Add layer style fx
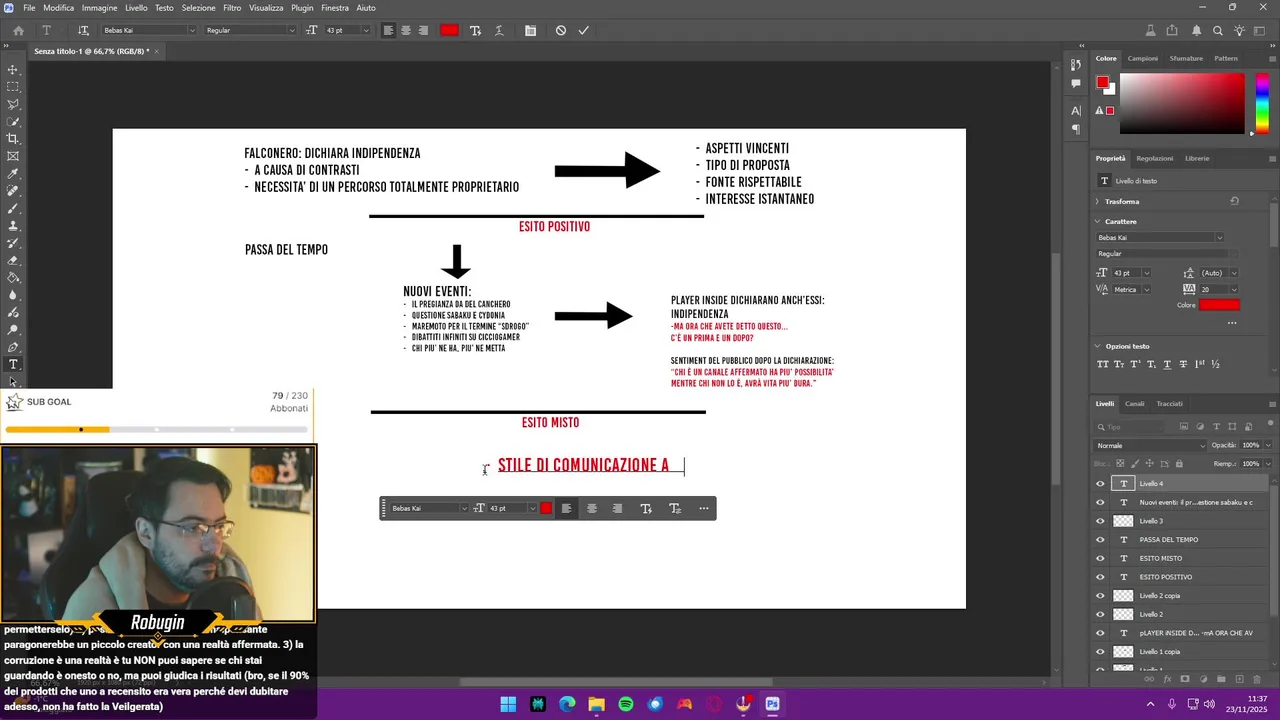 coord(1167,679)
